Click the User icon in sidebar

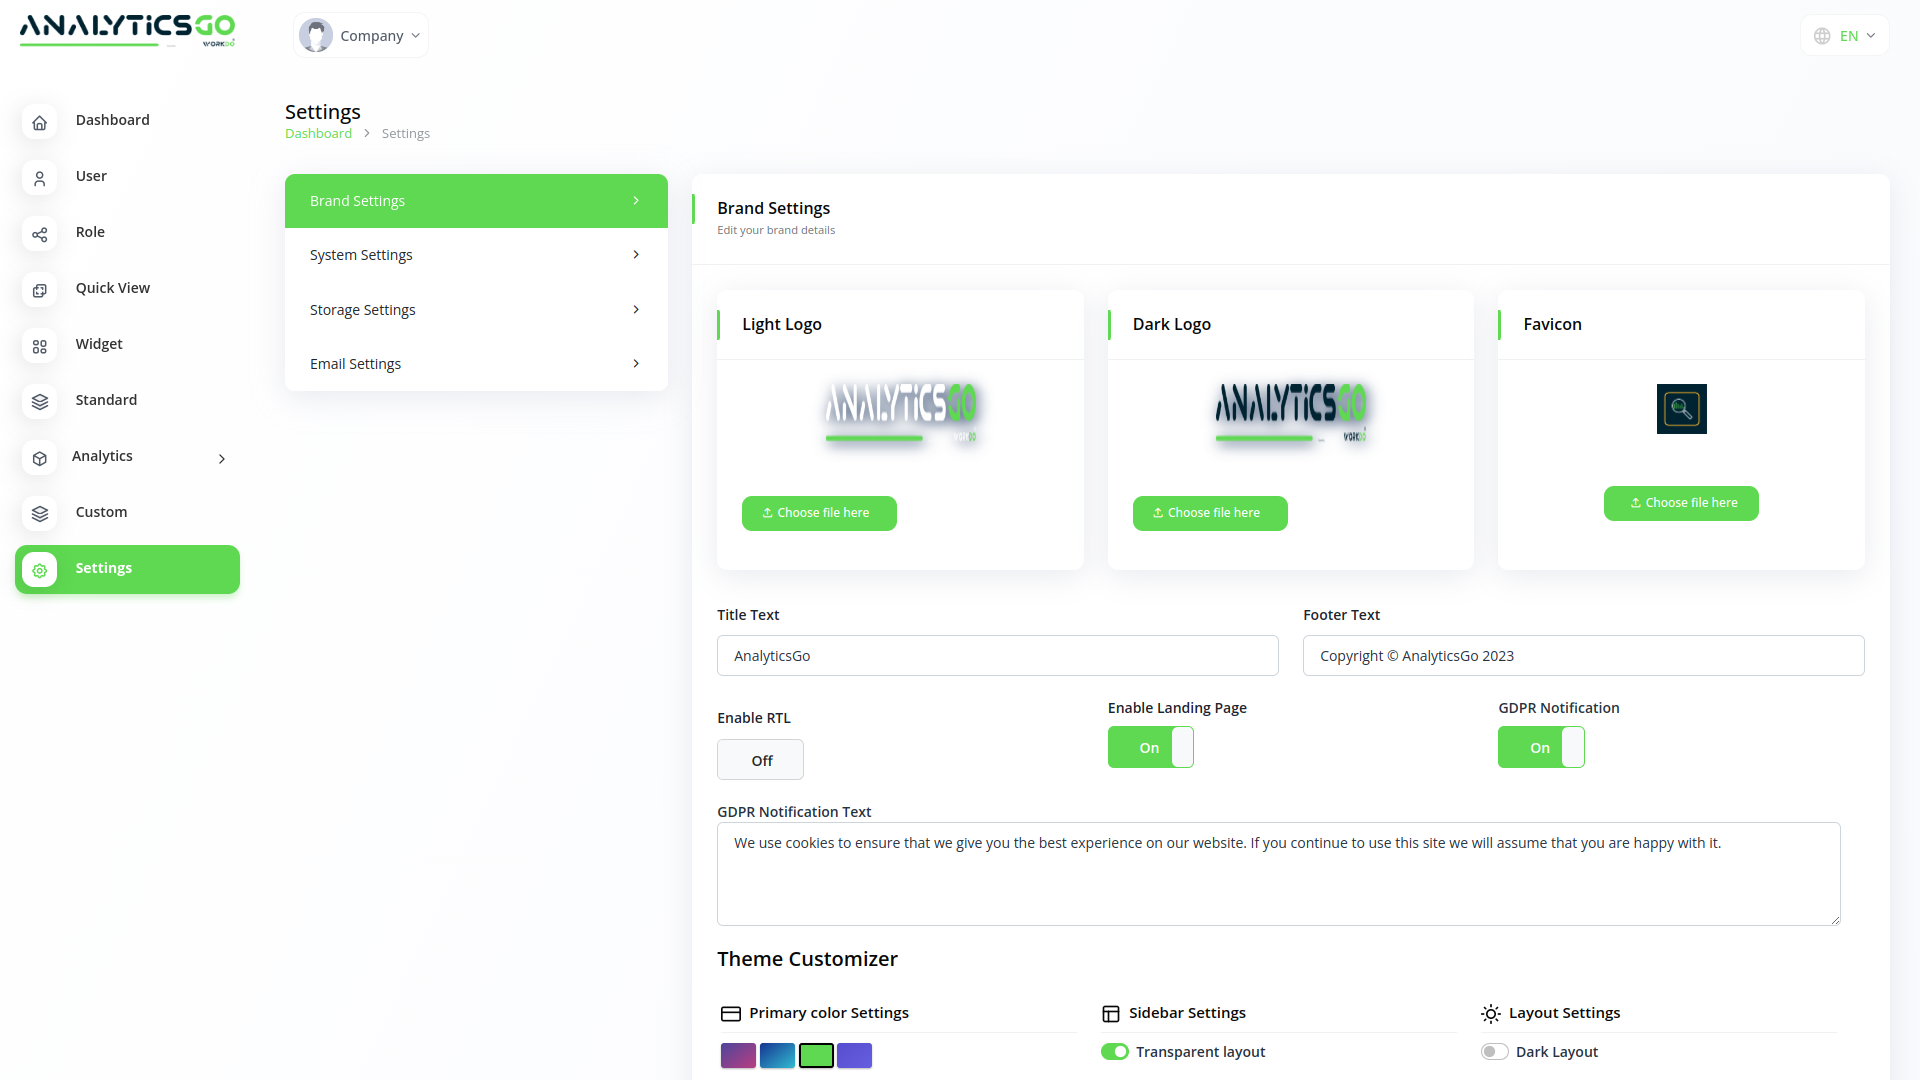point(39,178)
